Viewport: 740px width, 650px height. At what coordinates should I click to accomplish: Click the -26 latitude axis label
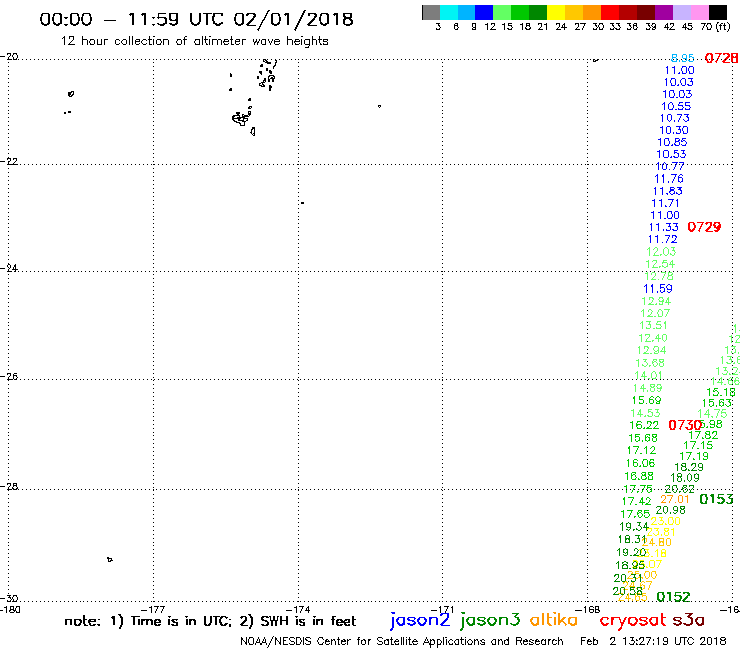[x=9, y=376]
